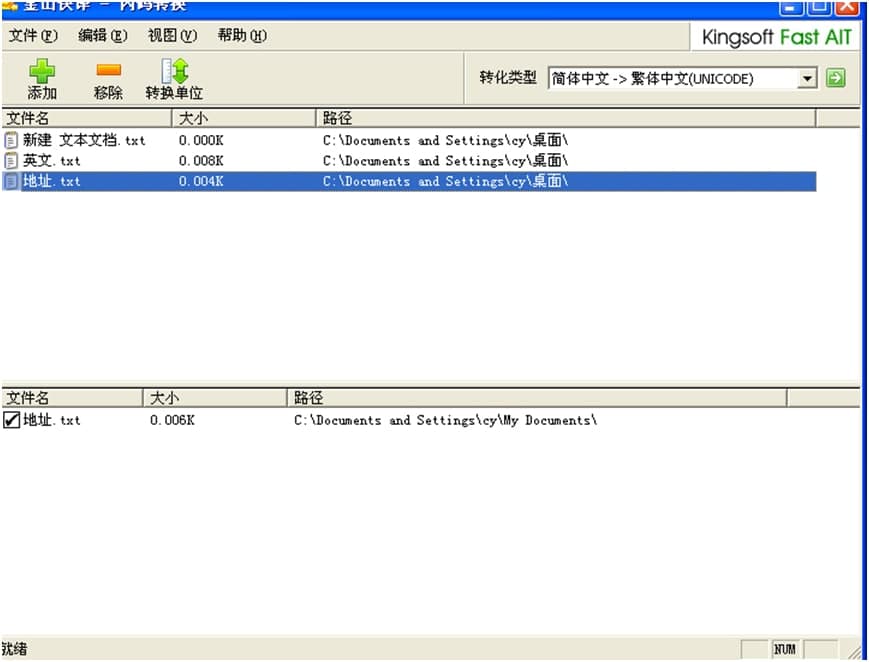Click the size value 0.006K in lower list

[x=172, y=420]
